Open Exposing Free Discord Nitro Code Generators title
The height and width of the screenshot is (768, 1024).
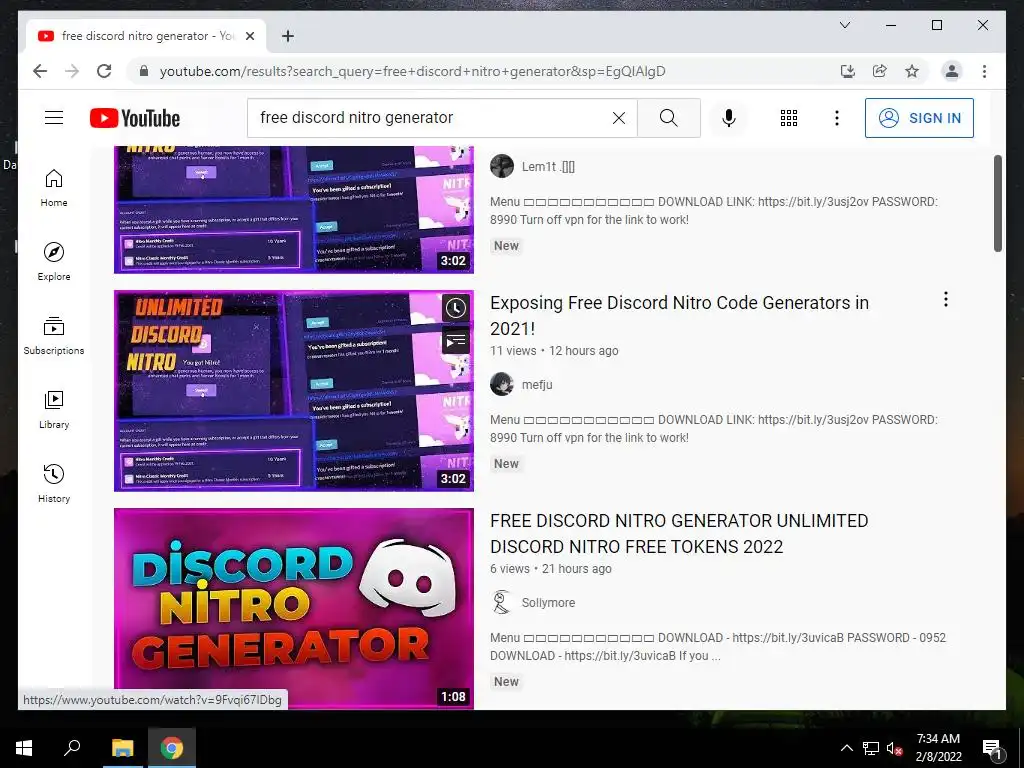[x=679, y=315]
